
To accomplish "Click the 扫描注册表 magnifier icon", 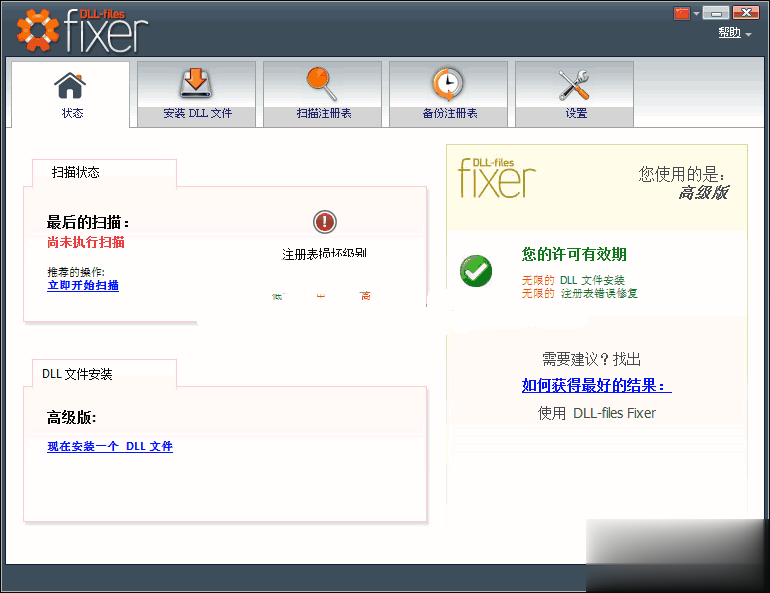I will [x=322, y=84].
